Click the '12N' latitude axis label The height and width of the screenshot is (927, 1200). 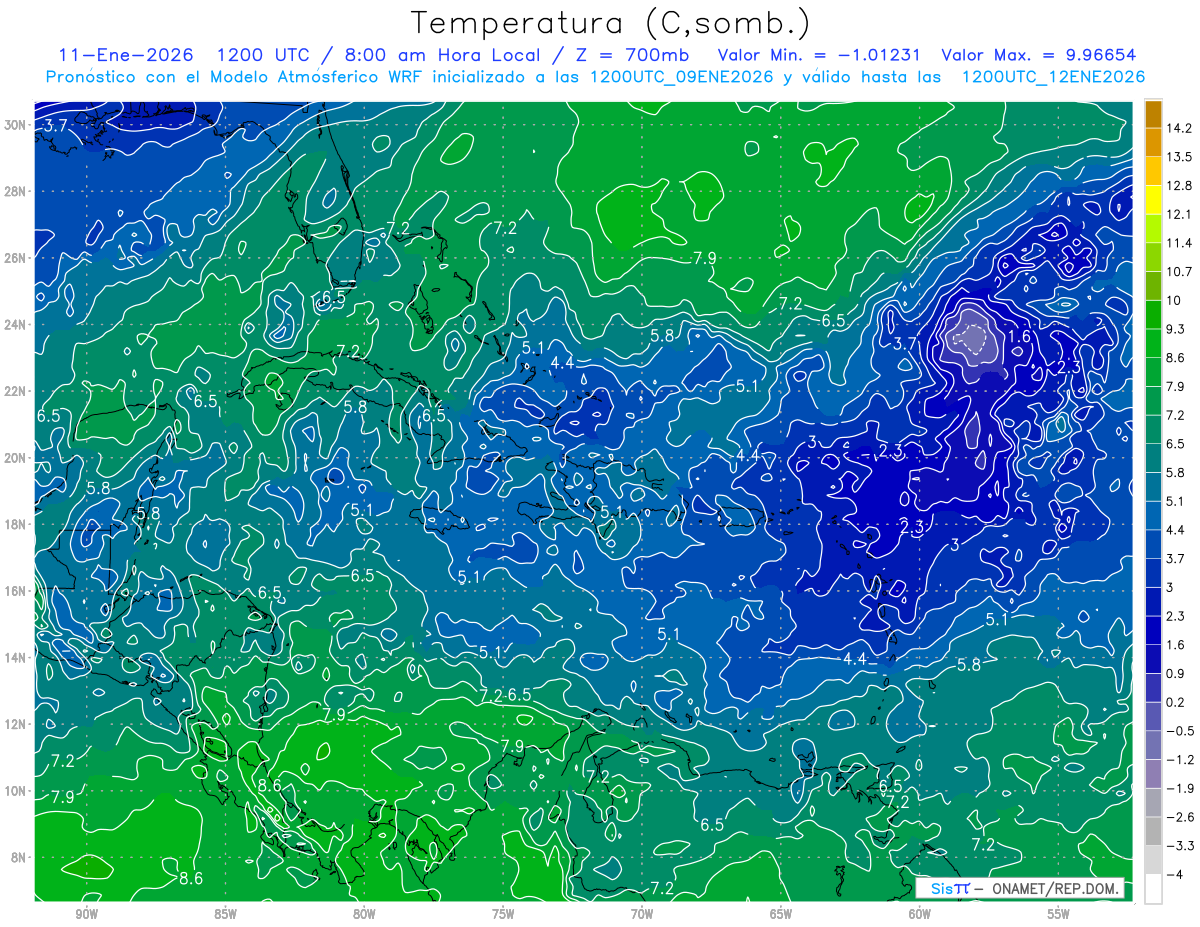pyautogui.click(x=16, y=724)
